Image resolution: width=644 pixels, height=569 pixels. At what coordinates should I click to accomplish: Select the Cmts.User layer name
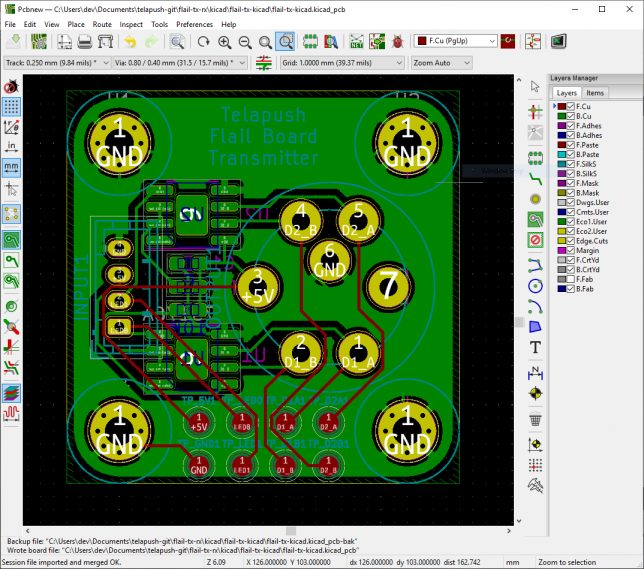pos(592,212)
